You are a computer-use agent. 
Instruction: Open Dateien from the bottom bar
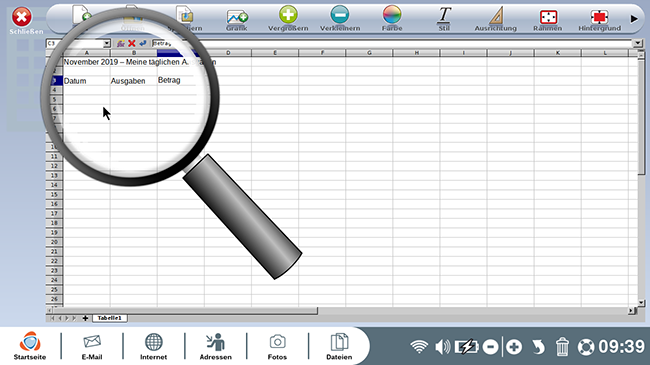pos(339,347)
